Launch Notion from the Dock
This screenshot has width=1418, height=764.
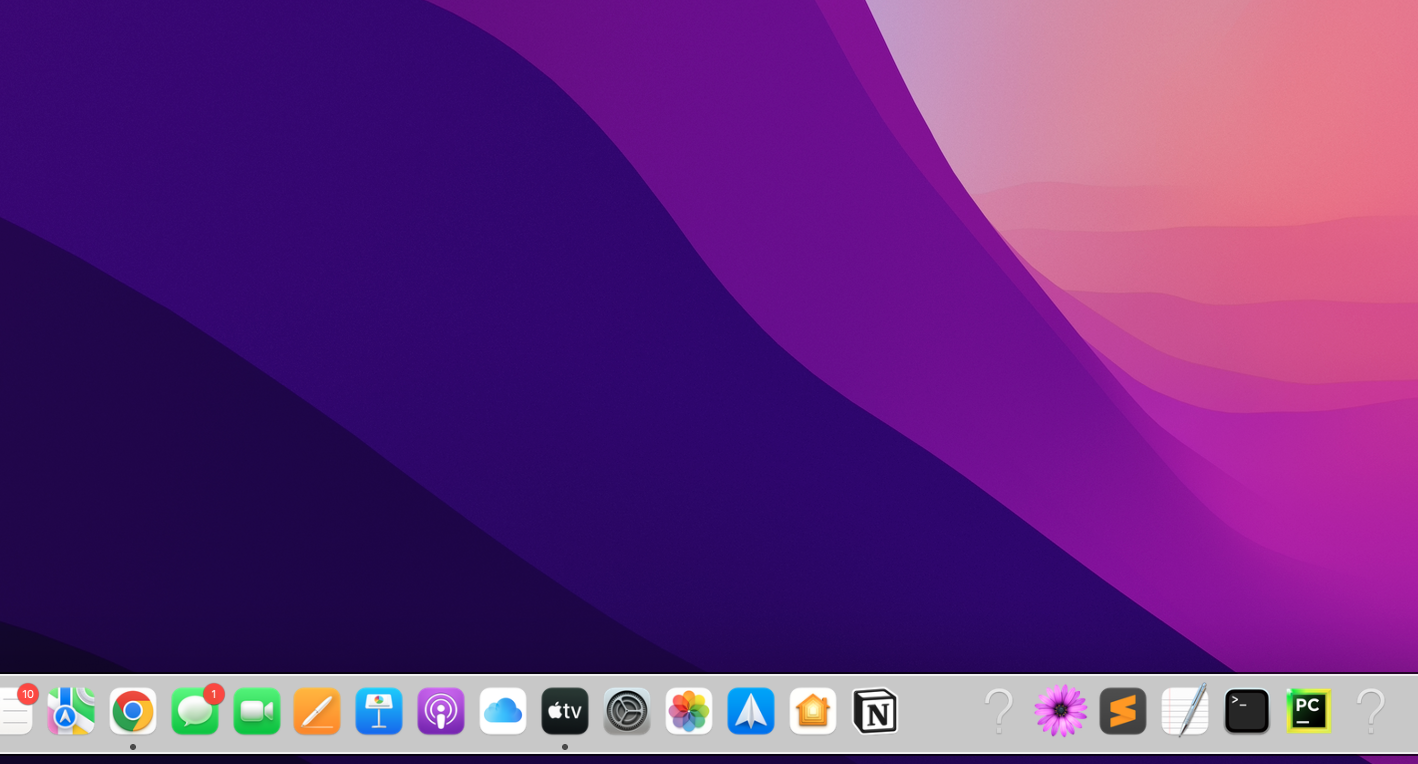point(875,711)
